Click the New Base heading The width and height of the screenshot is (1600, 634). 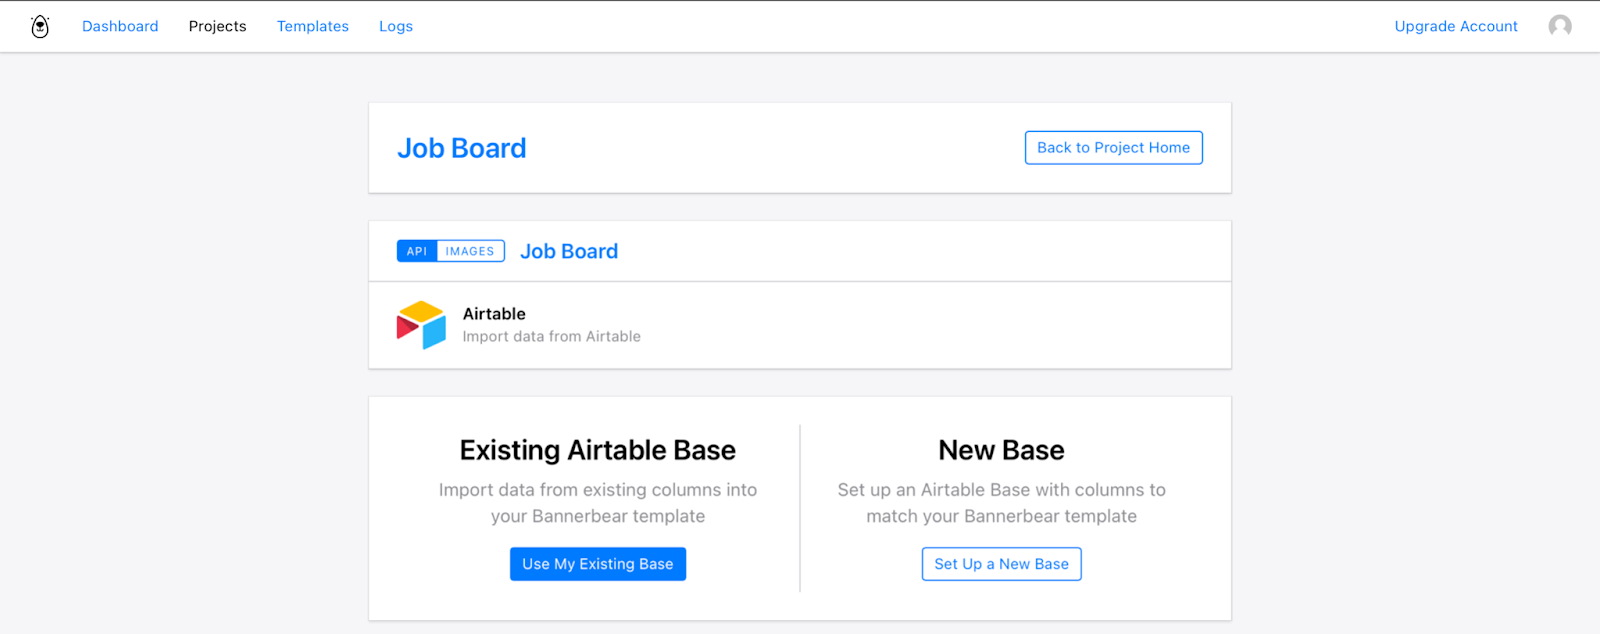[1001, 450]
